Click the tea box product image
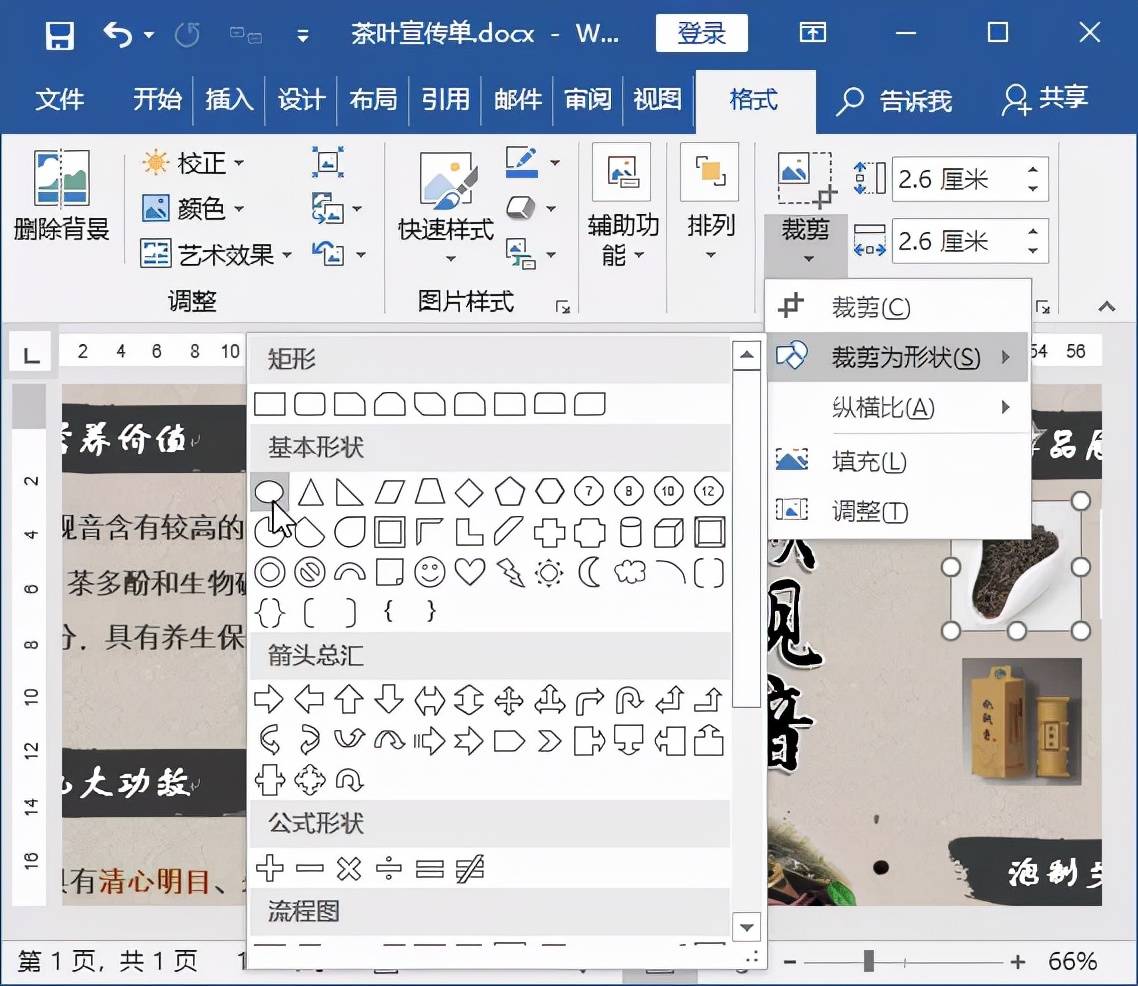The height and width of the screenshot is (986, 1138). tap(1022, 721)
